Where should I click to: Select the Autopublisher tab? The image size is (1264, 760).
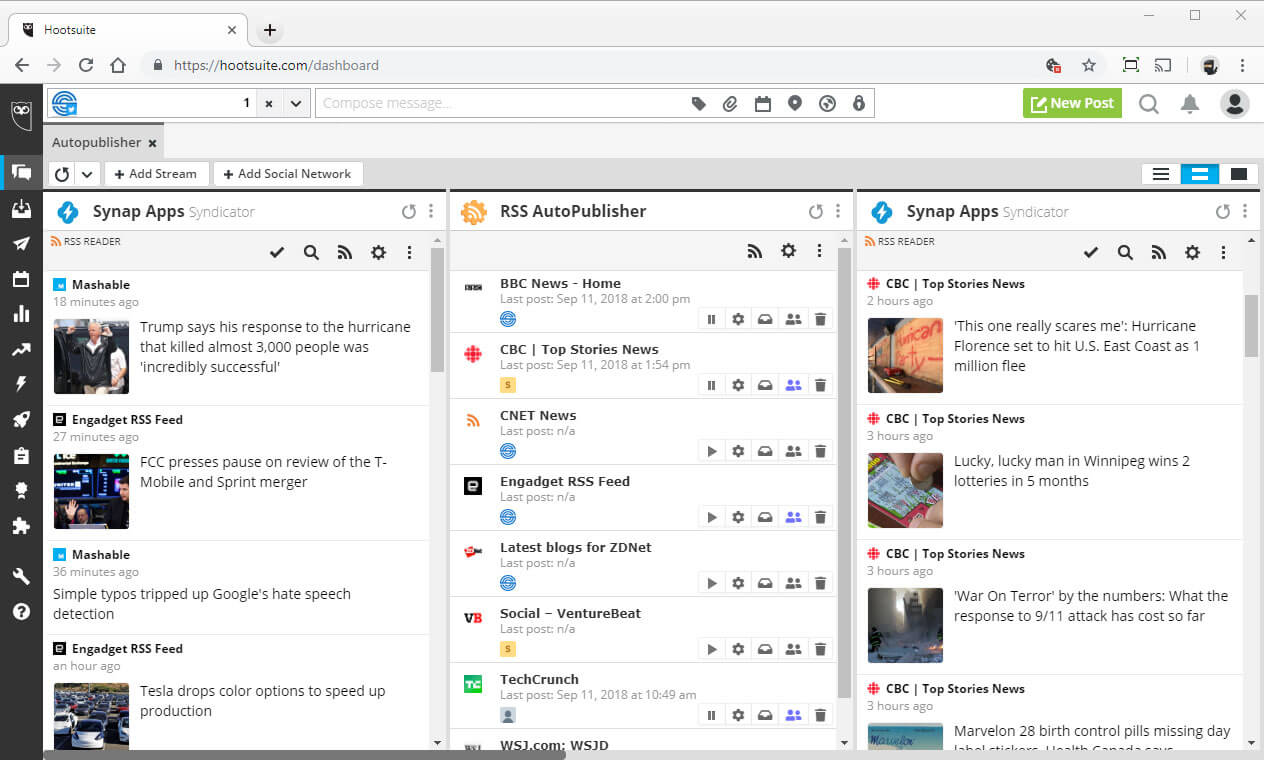[96, 143]
